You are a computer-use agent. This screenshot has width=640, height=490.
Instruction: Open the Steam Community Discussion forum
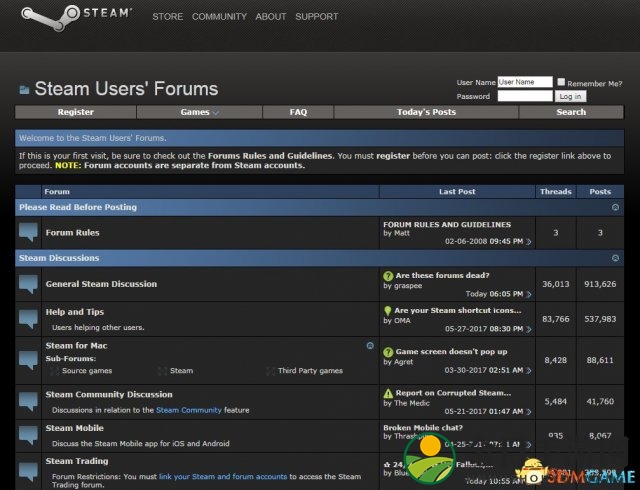click(109, 395)
